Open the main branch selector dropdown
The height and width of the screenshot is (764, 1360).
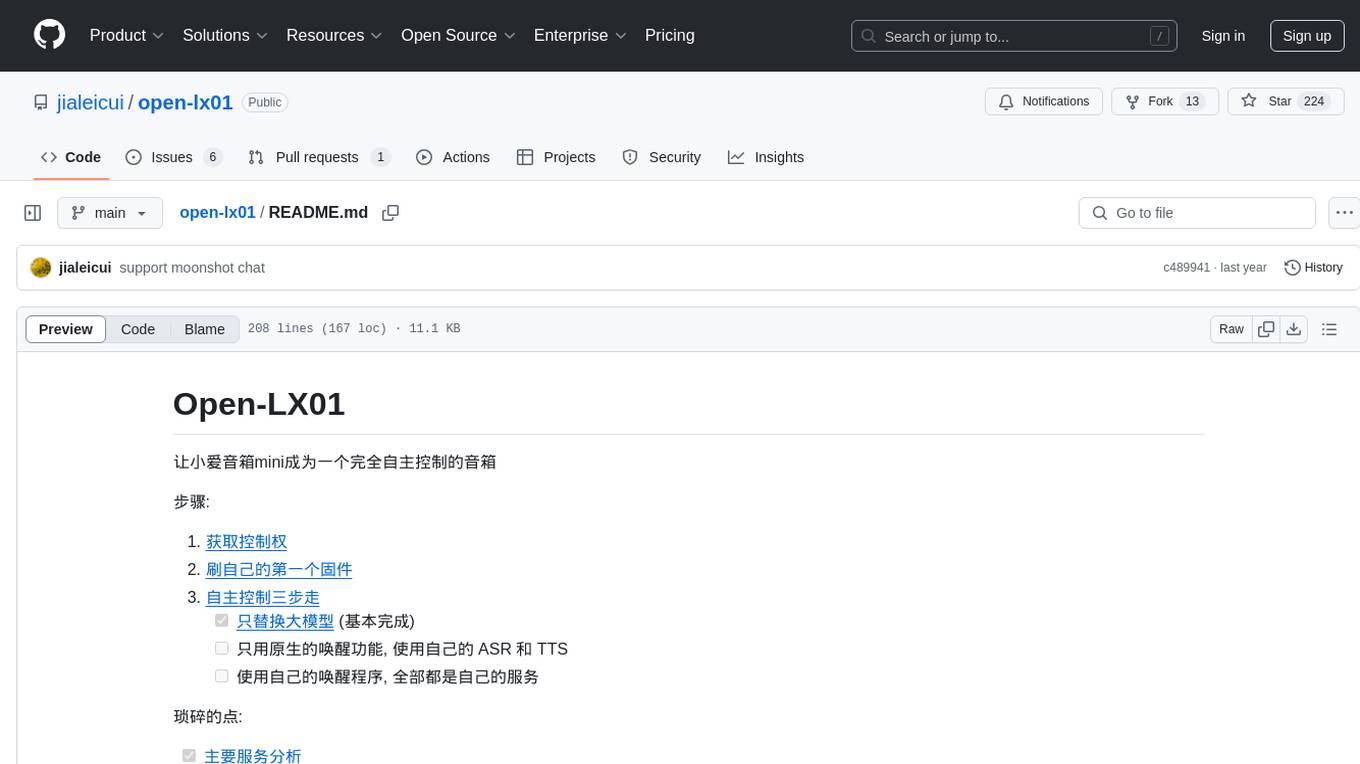point(110,213)
